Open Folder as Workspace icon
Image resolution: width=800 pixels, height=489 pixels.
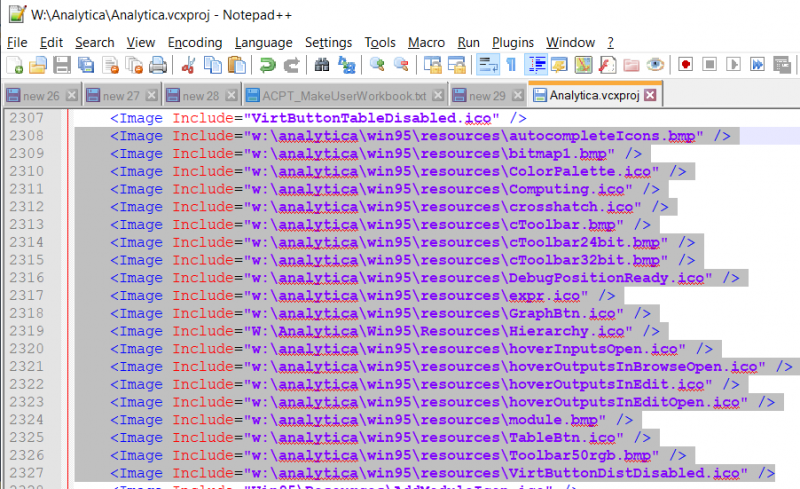[x=631, y=65]
